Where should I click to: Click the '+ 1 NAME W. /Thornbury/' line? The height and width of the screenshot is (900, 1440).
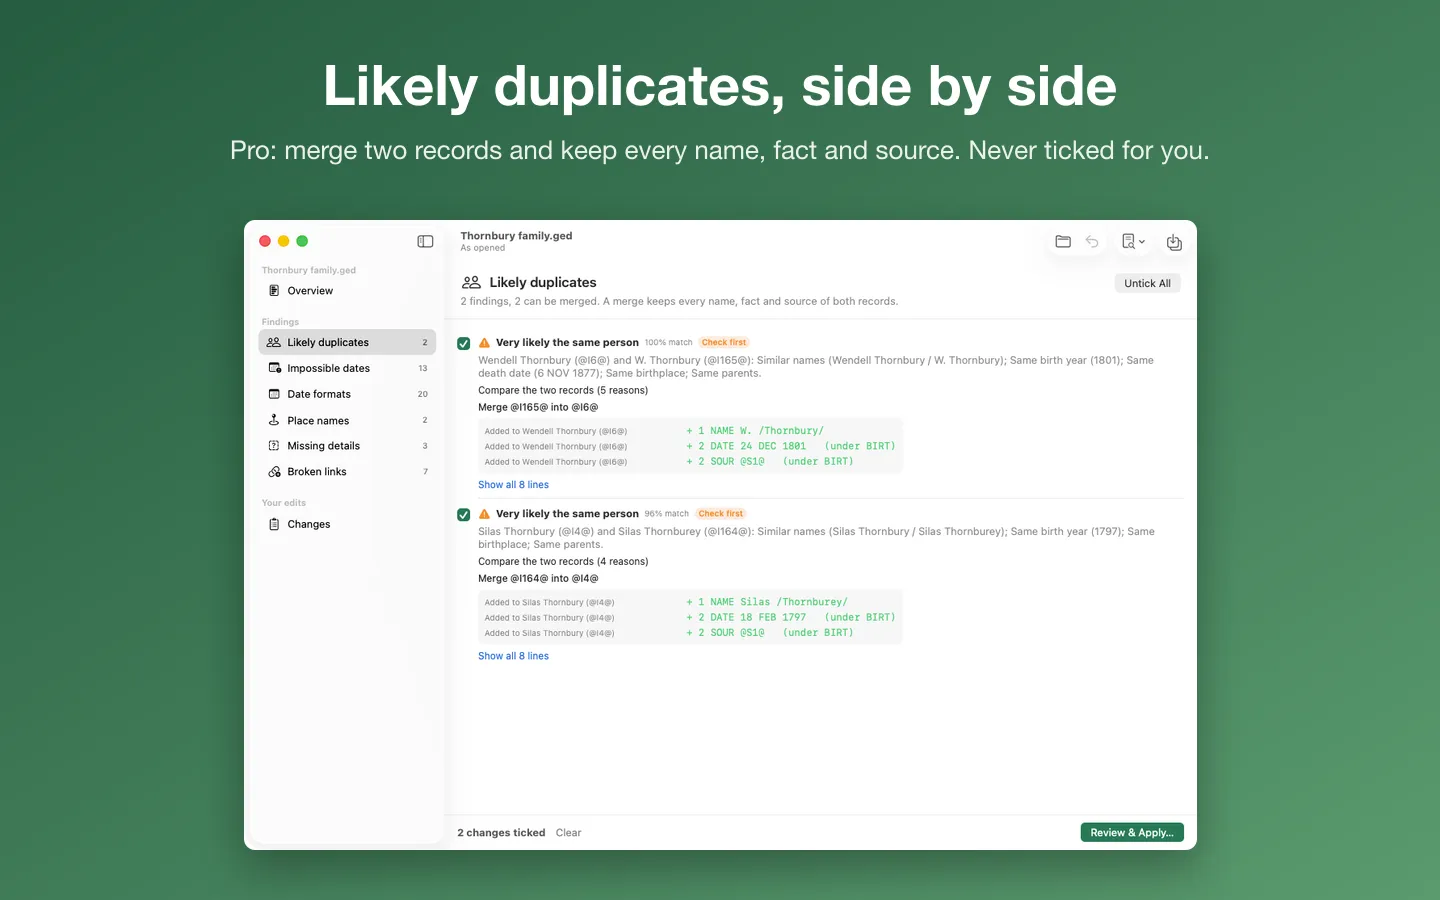click(x=755, y=431)
